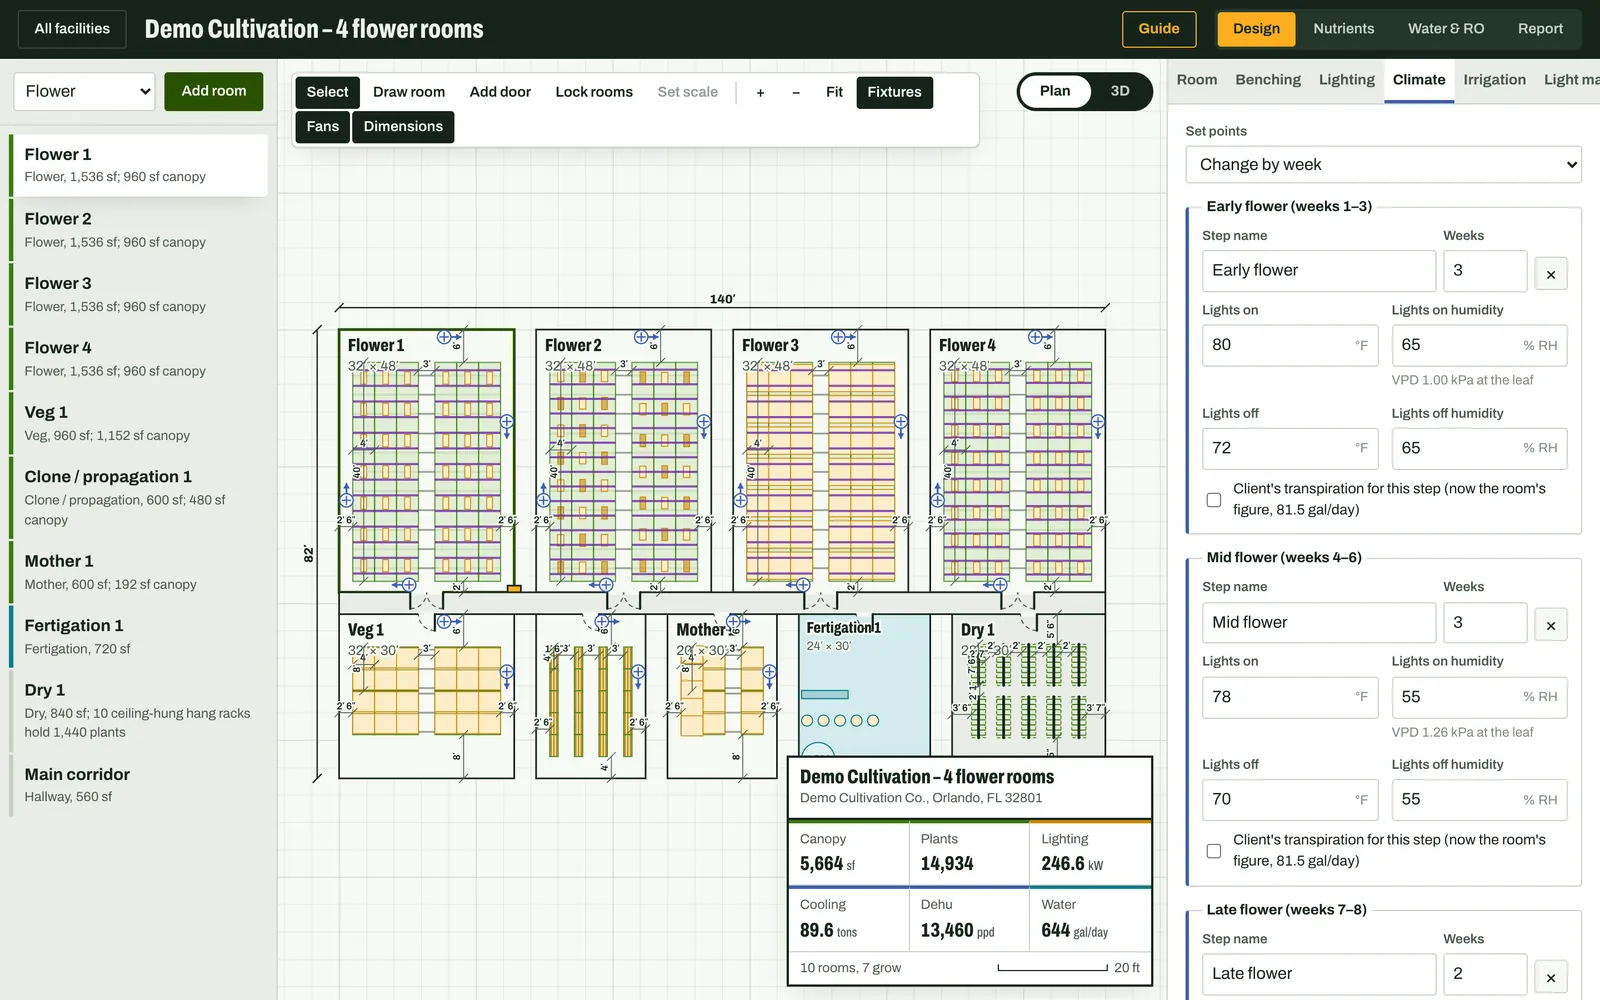Remove the Mid flower step with its X button
The height and width of the screenshot is (1000, 1600).
(1551, 625)
